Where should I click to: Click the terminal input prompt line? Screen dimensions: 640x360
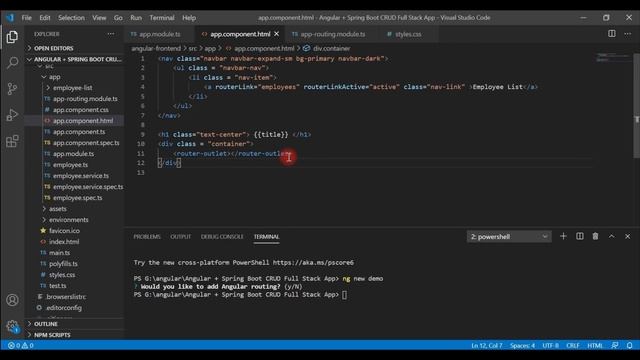240,295
